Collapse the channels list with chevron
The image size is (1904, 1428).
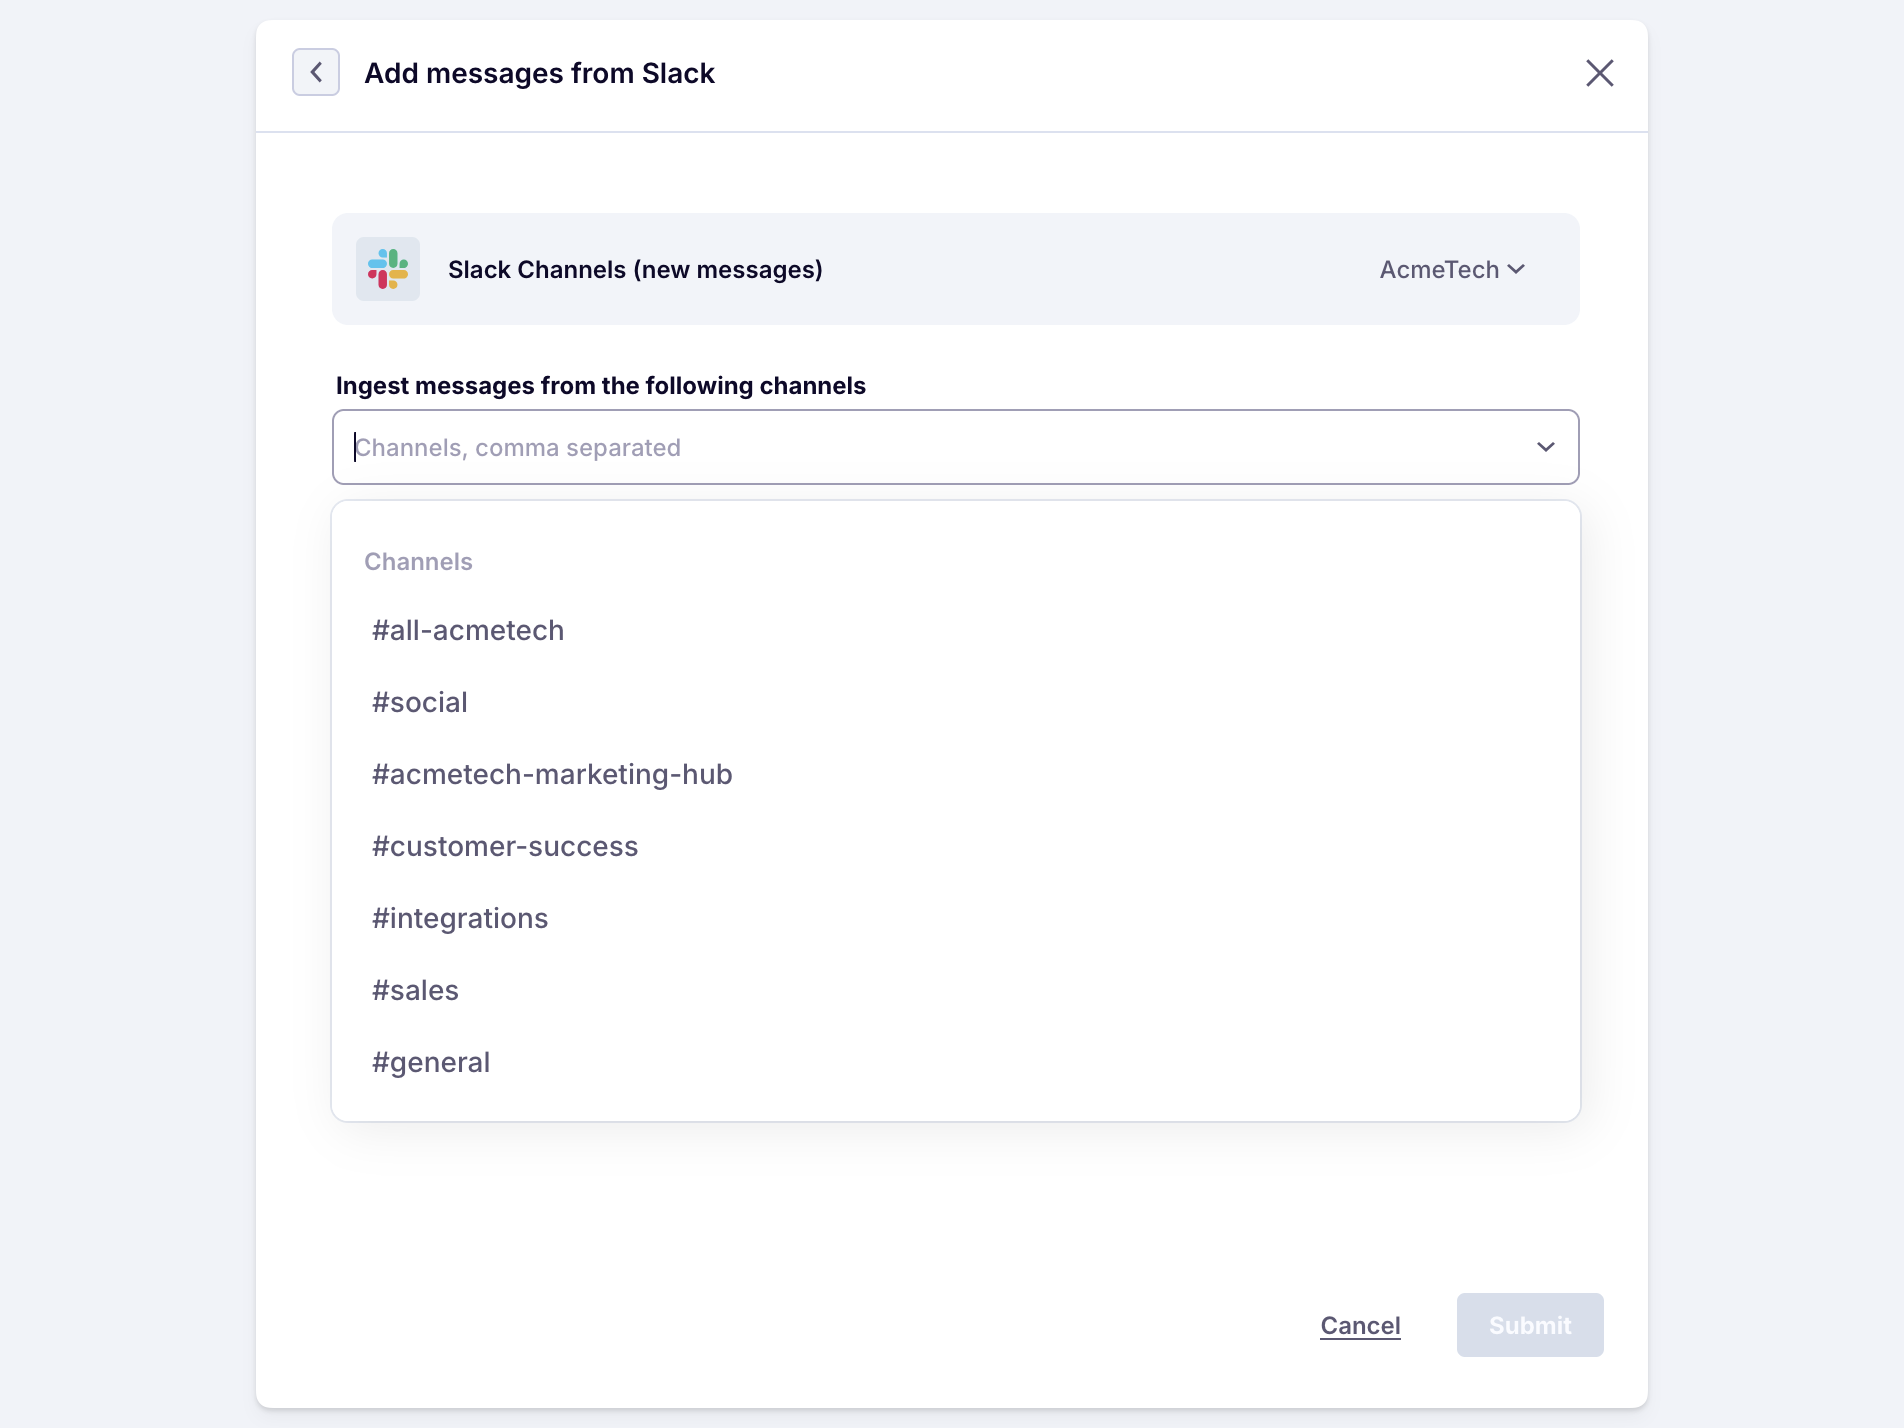[1545, 447]
